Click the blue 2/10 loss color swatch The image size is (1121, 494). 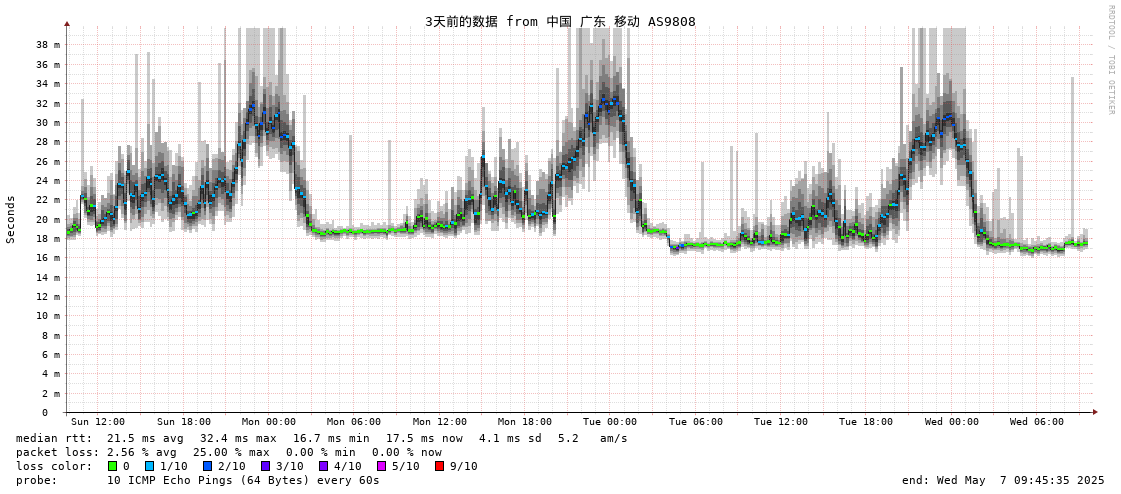tap(207, 466)
